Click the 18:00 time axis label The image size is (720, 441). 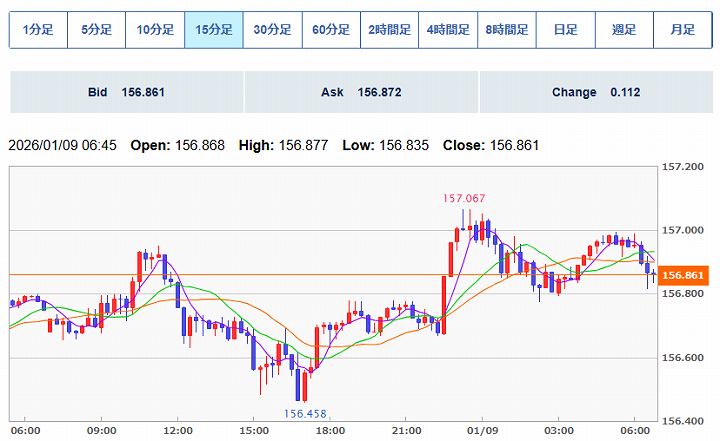tap(331, 431)
